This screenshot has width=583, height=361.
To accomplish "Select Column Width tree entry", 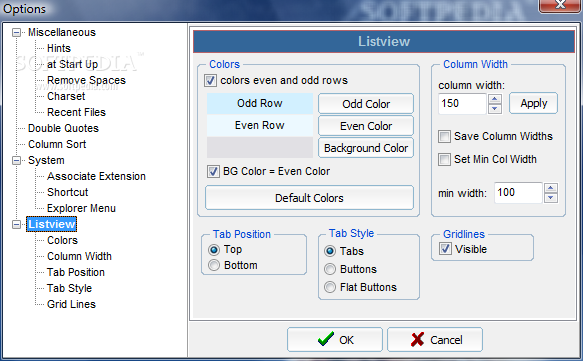I will [79, 256].
